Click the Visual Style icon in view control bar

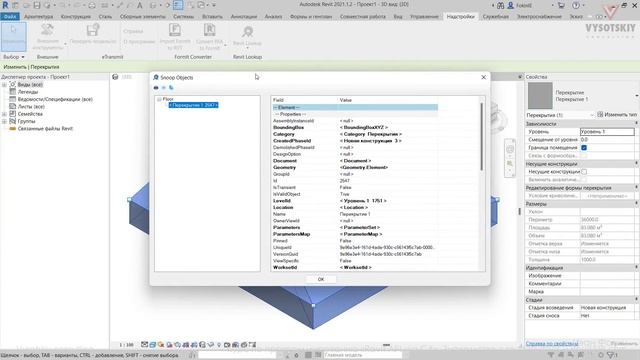(153, 345)
